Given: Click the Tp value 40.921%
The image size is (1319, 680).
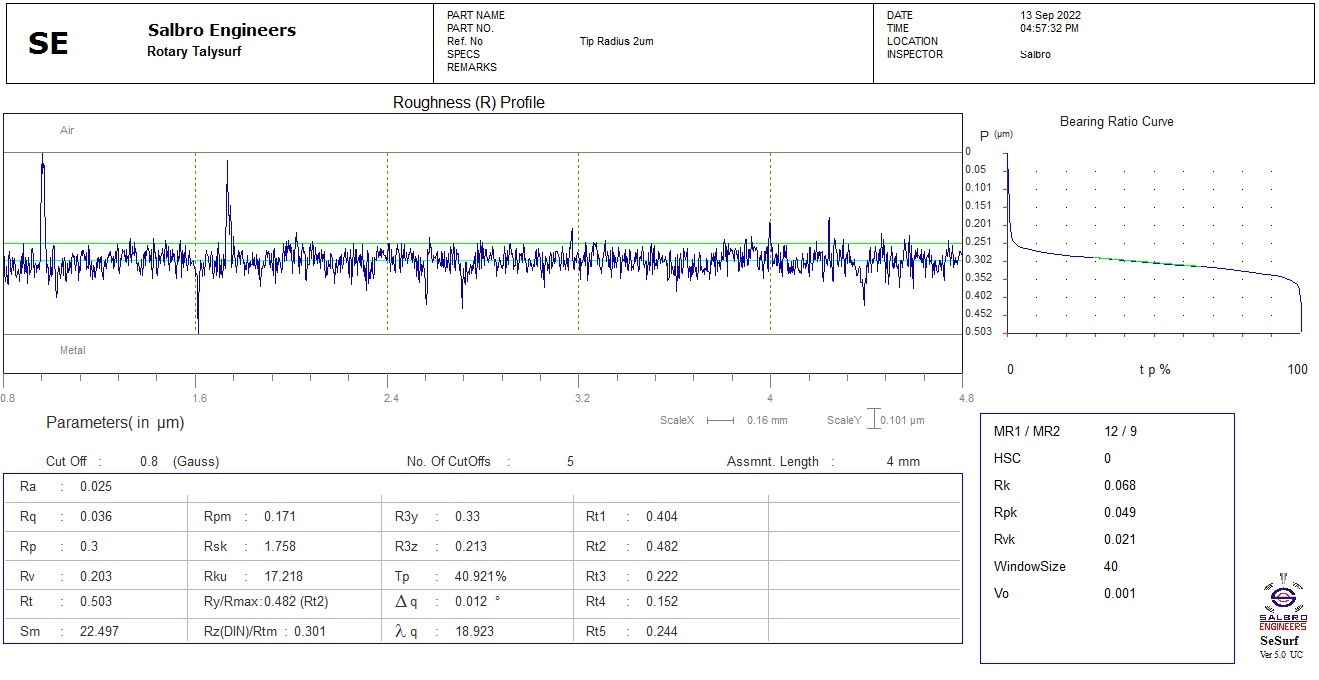Looking at the screenshot, I should (480, 577).
